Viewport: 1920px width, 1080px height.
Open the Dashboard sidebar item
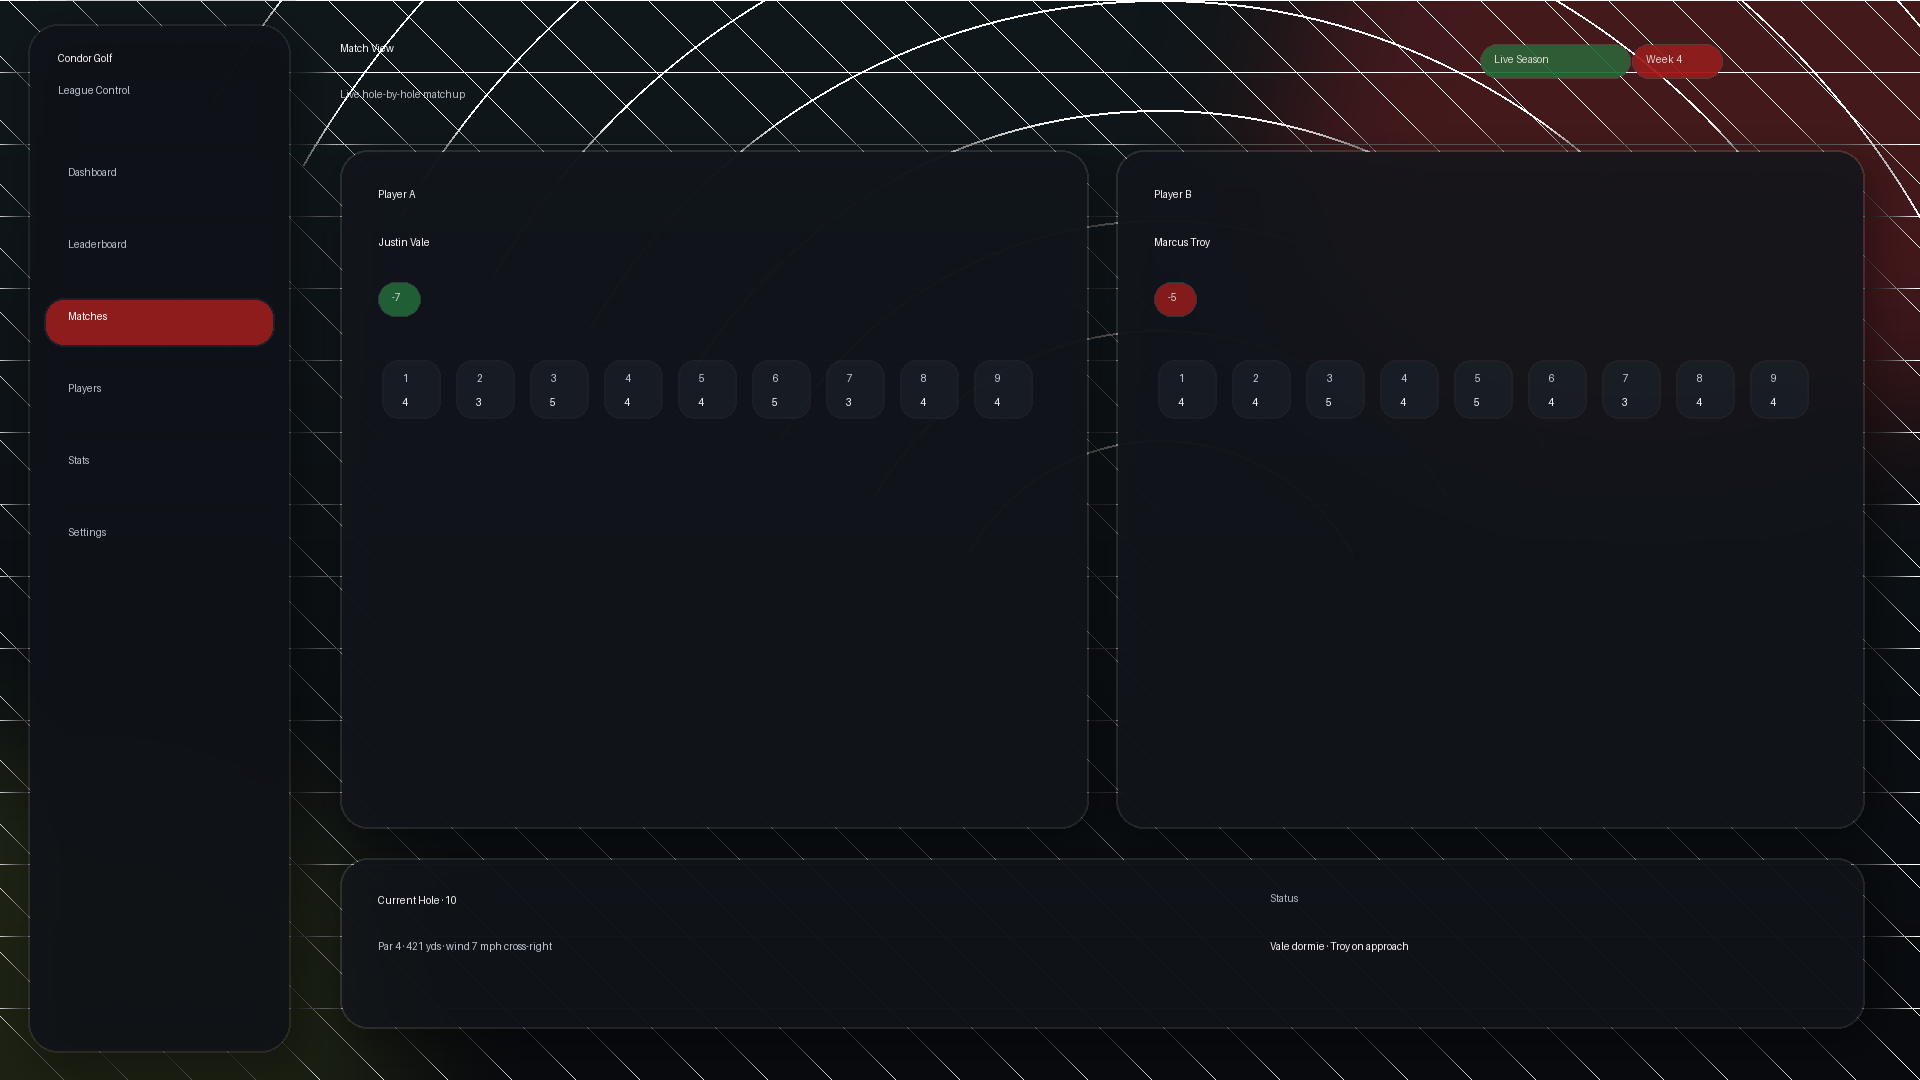159,178
